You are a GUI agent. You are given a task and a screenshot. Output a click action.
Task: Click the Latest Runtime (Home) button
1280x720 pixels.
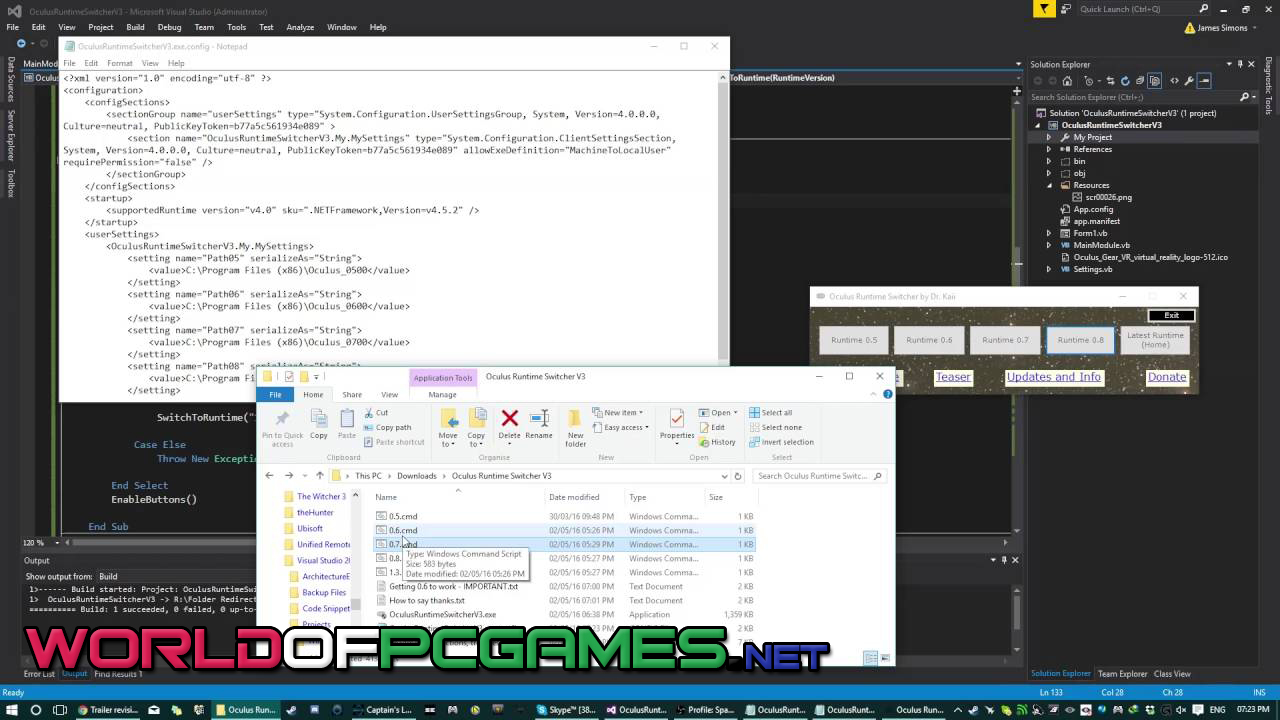1155,340
